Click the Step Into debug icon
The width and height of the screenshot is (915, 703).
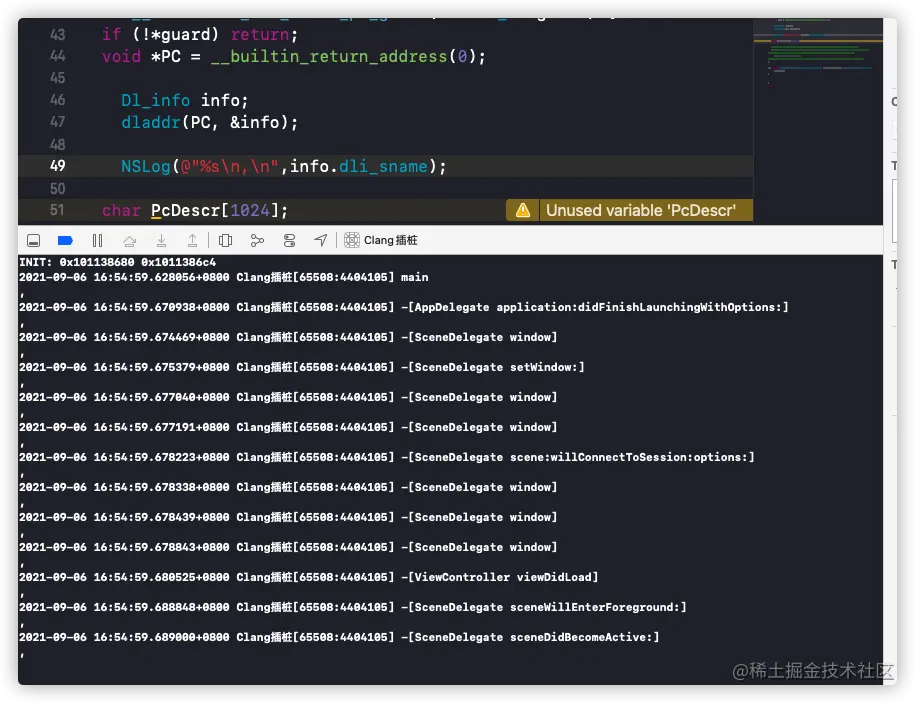pos(162,240)
